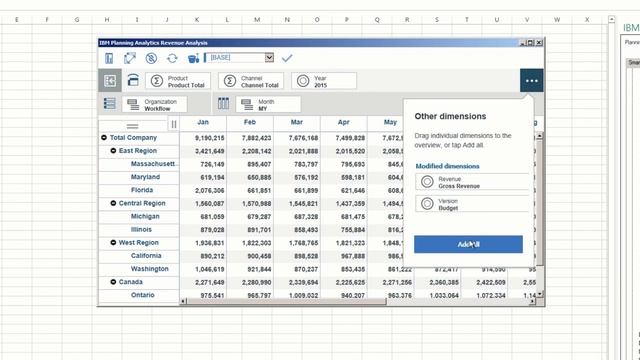640x360 pixels.
Task: Click the May column header
Action: pos(390,122)
